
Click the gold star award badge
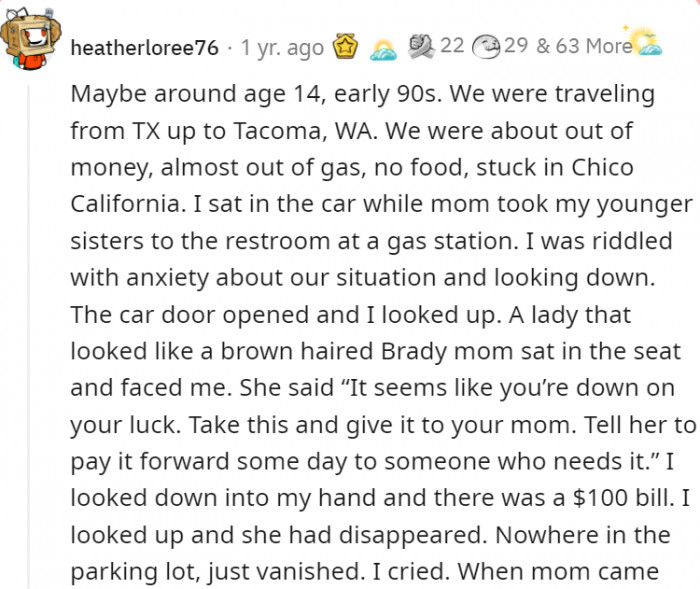click(x=346, y=46)
